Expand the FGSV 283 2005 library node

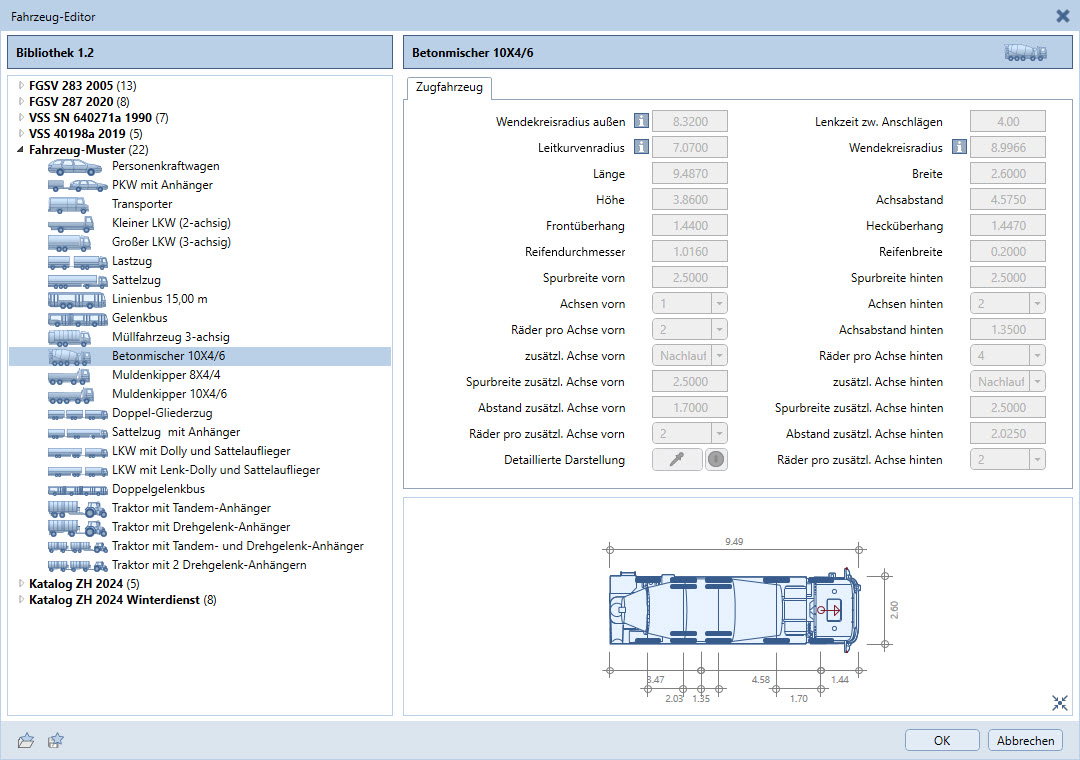21,86
